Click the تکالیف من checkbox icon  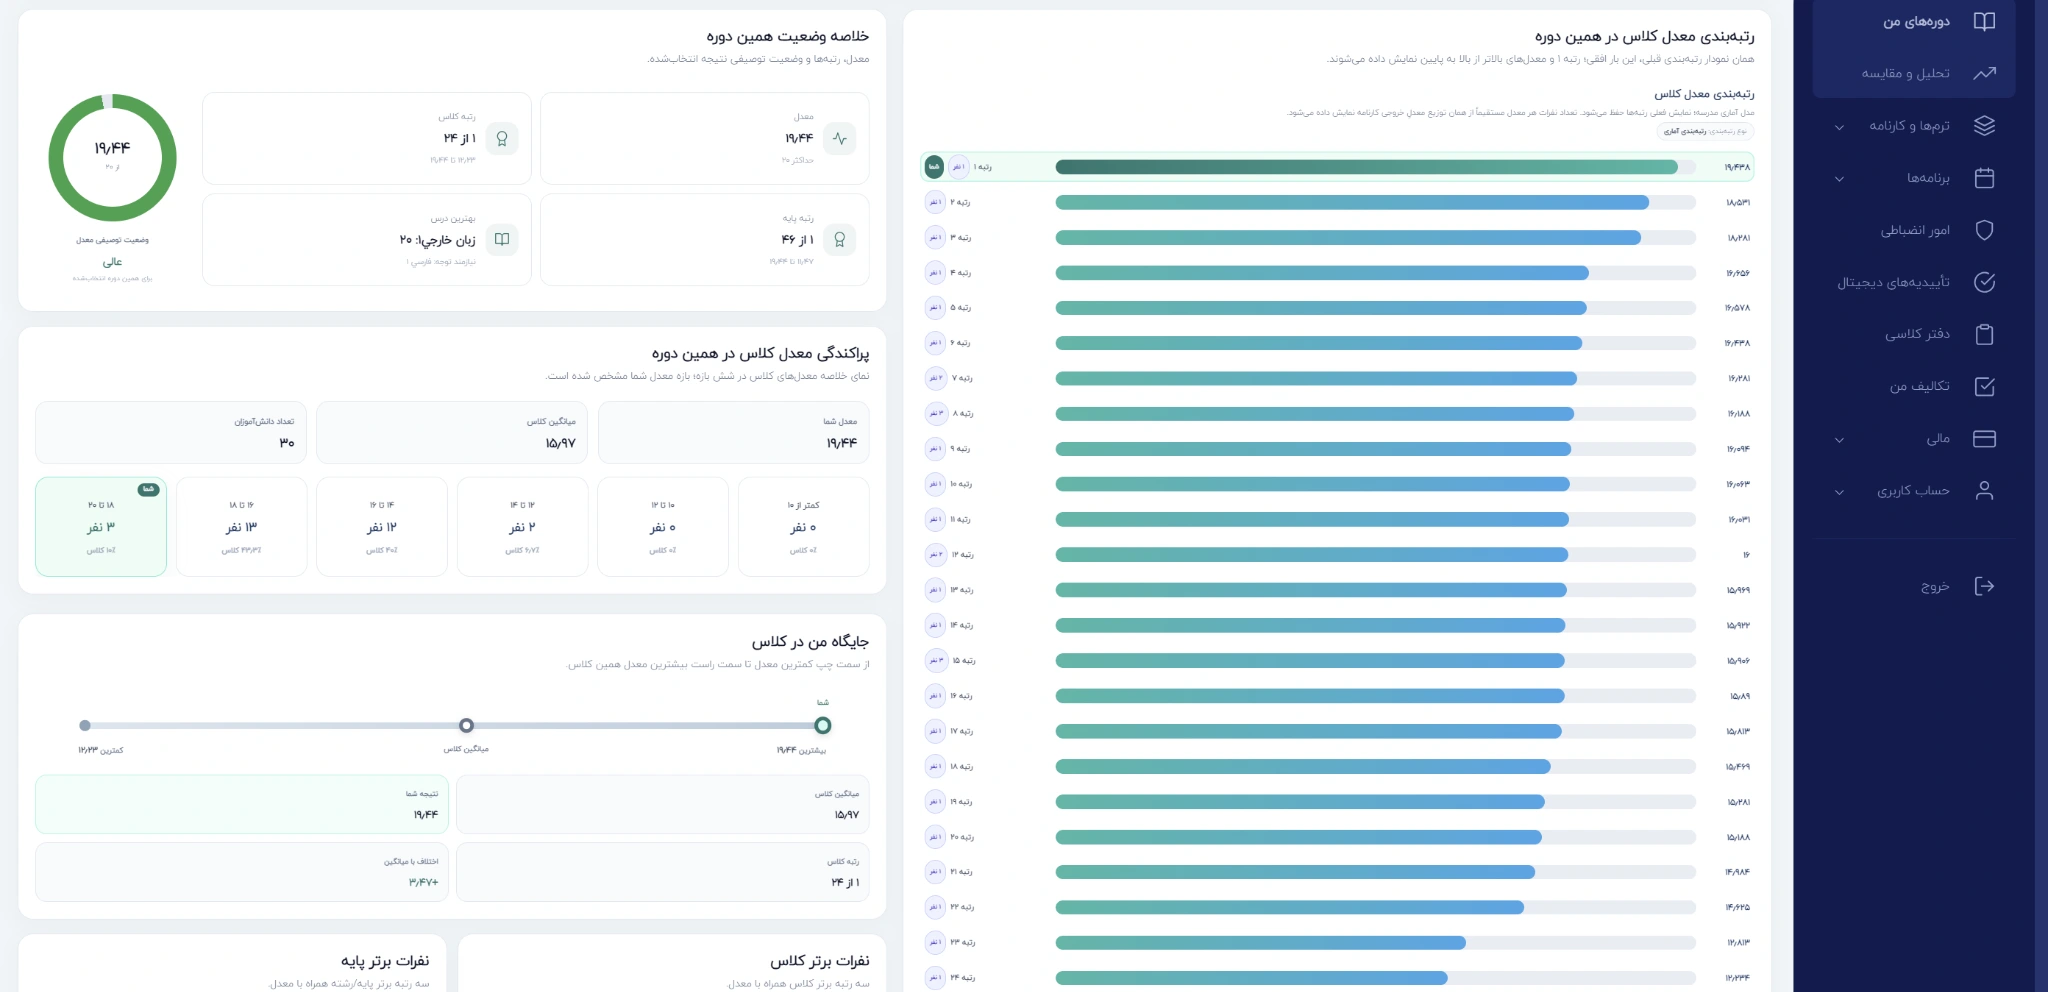click(x=1984, y=386)
